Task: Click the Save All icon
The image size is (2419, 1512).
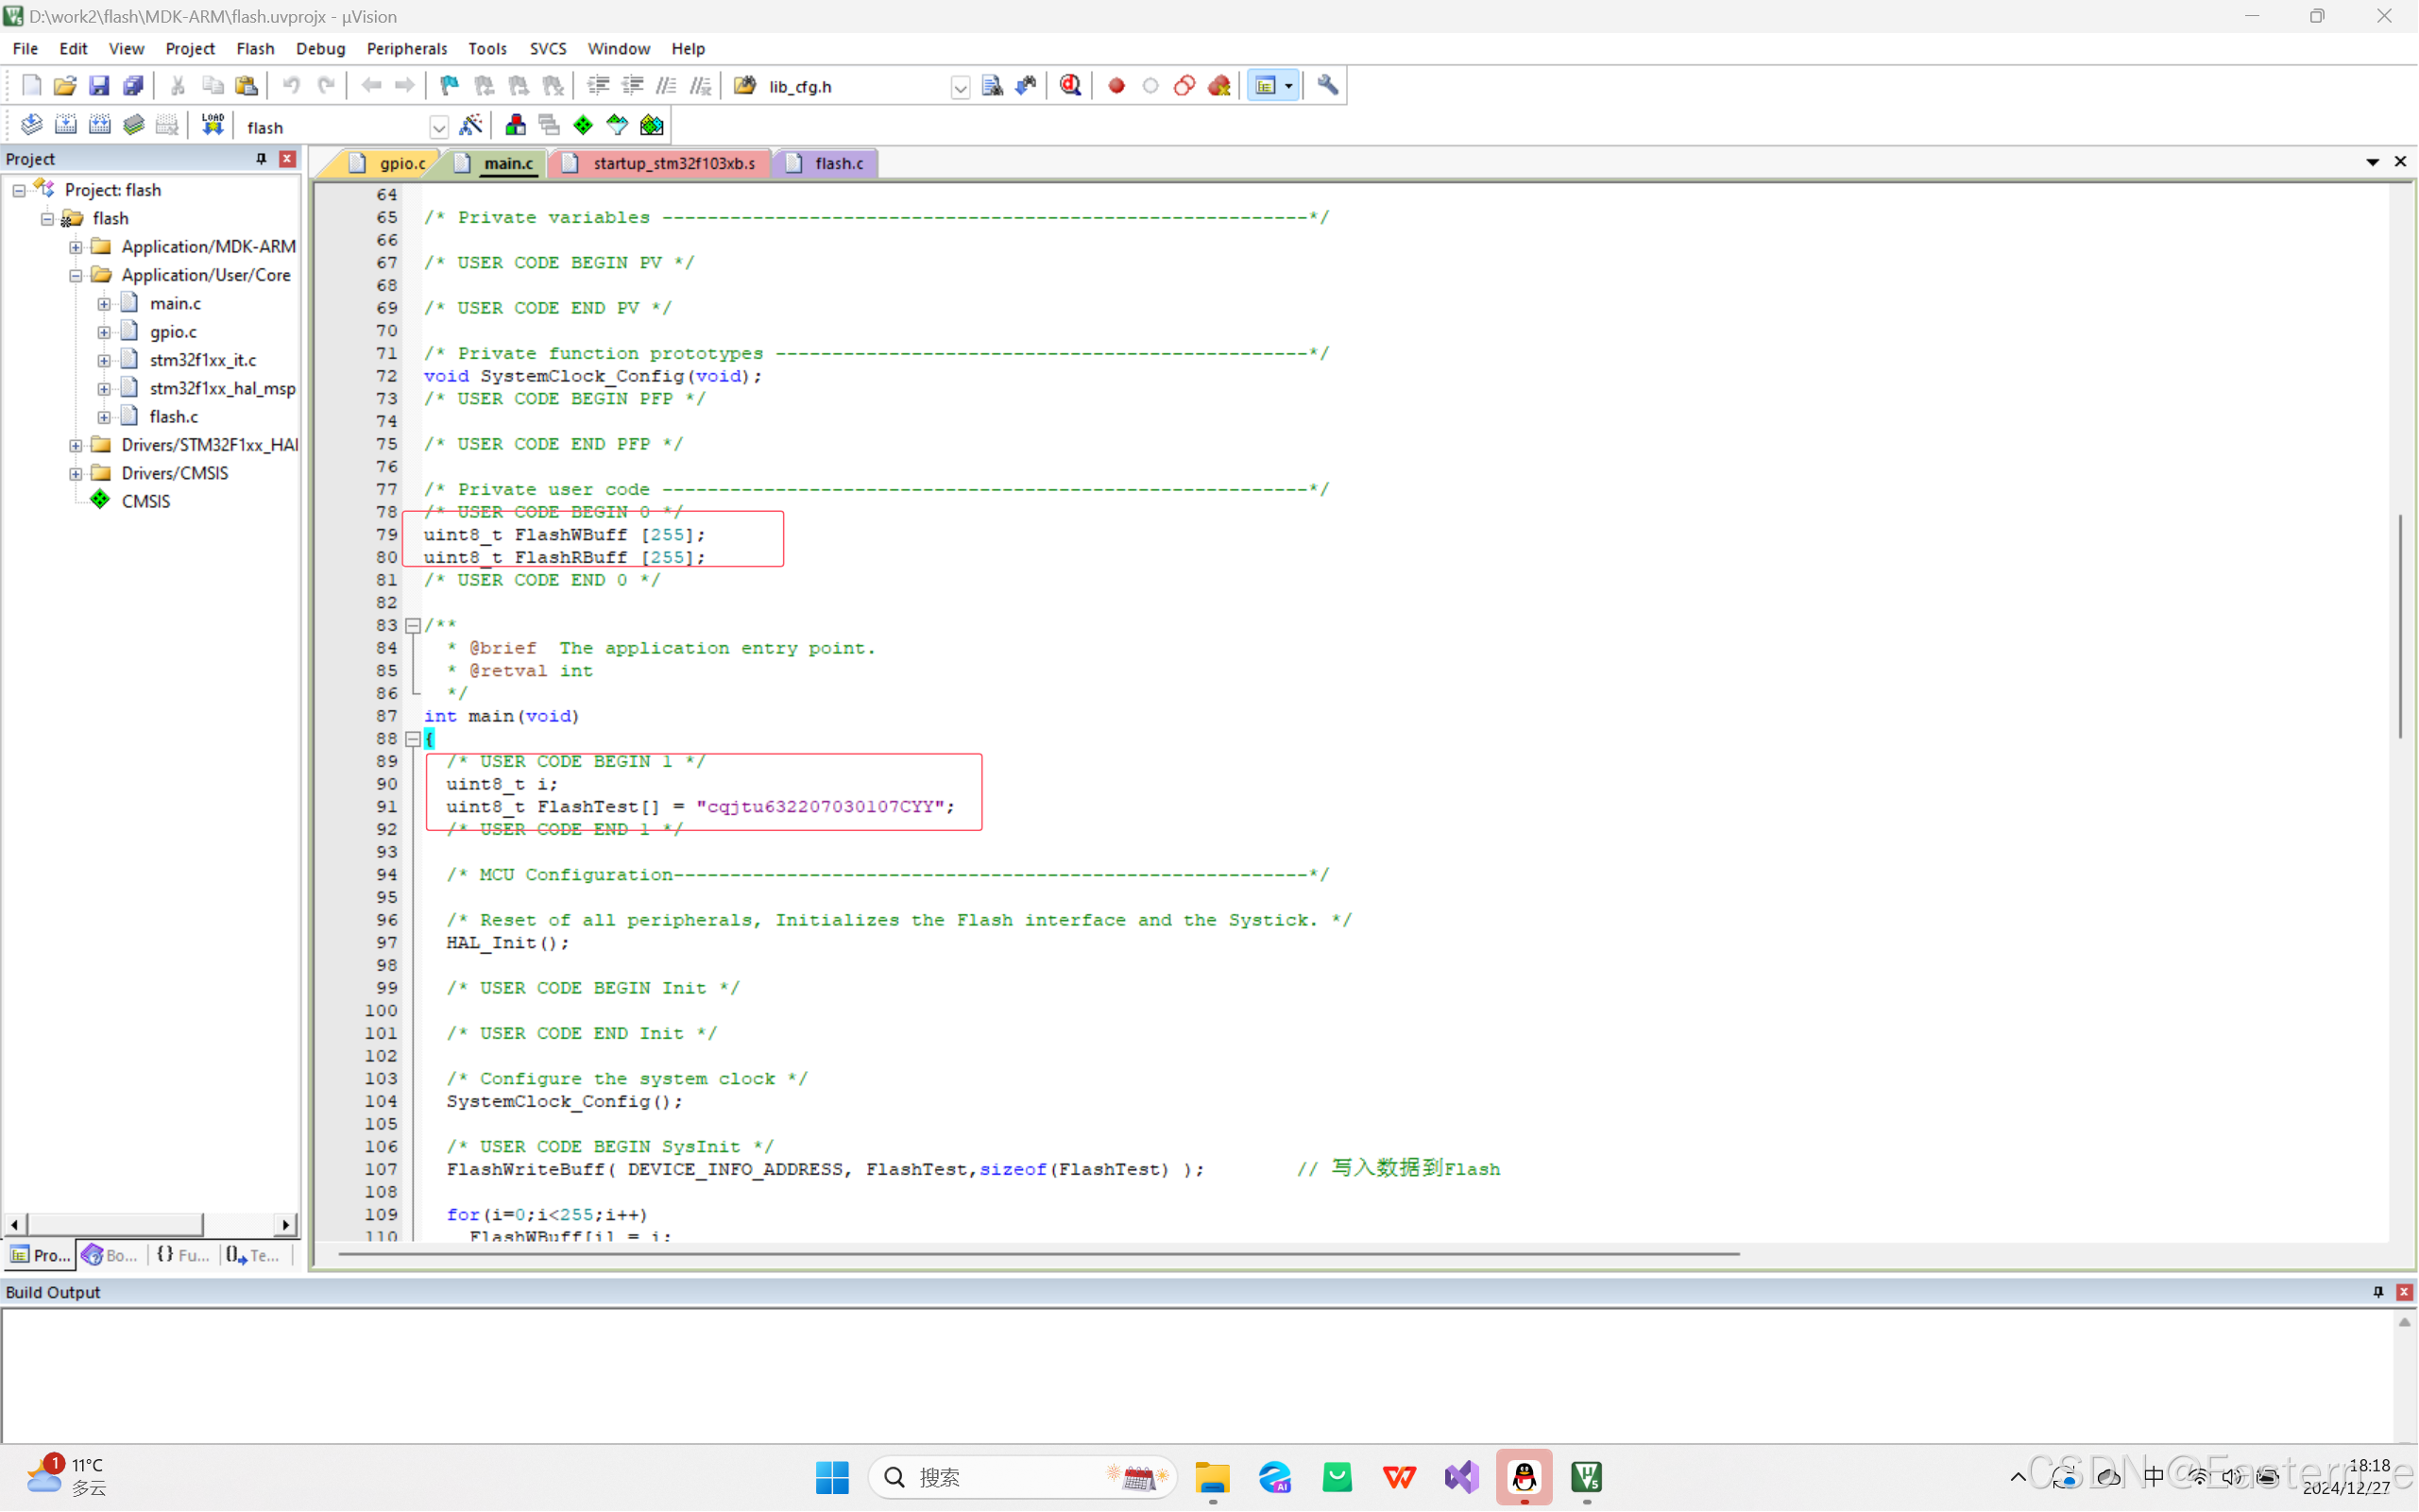Action: pos(133,86)
